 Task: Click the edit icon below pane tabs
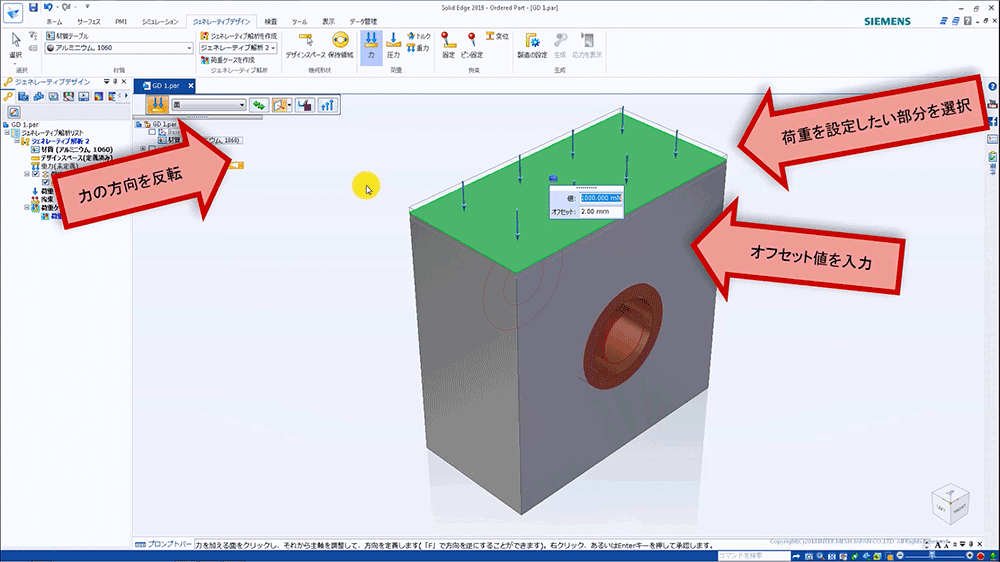[x=13, y=112]
